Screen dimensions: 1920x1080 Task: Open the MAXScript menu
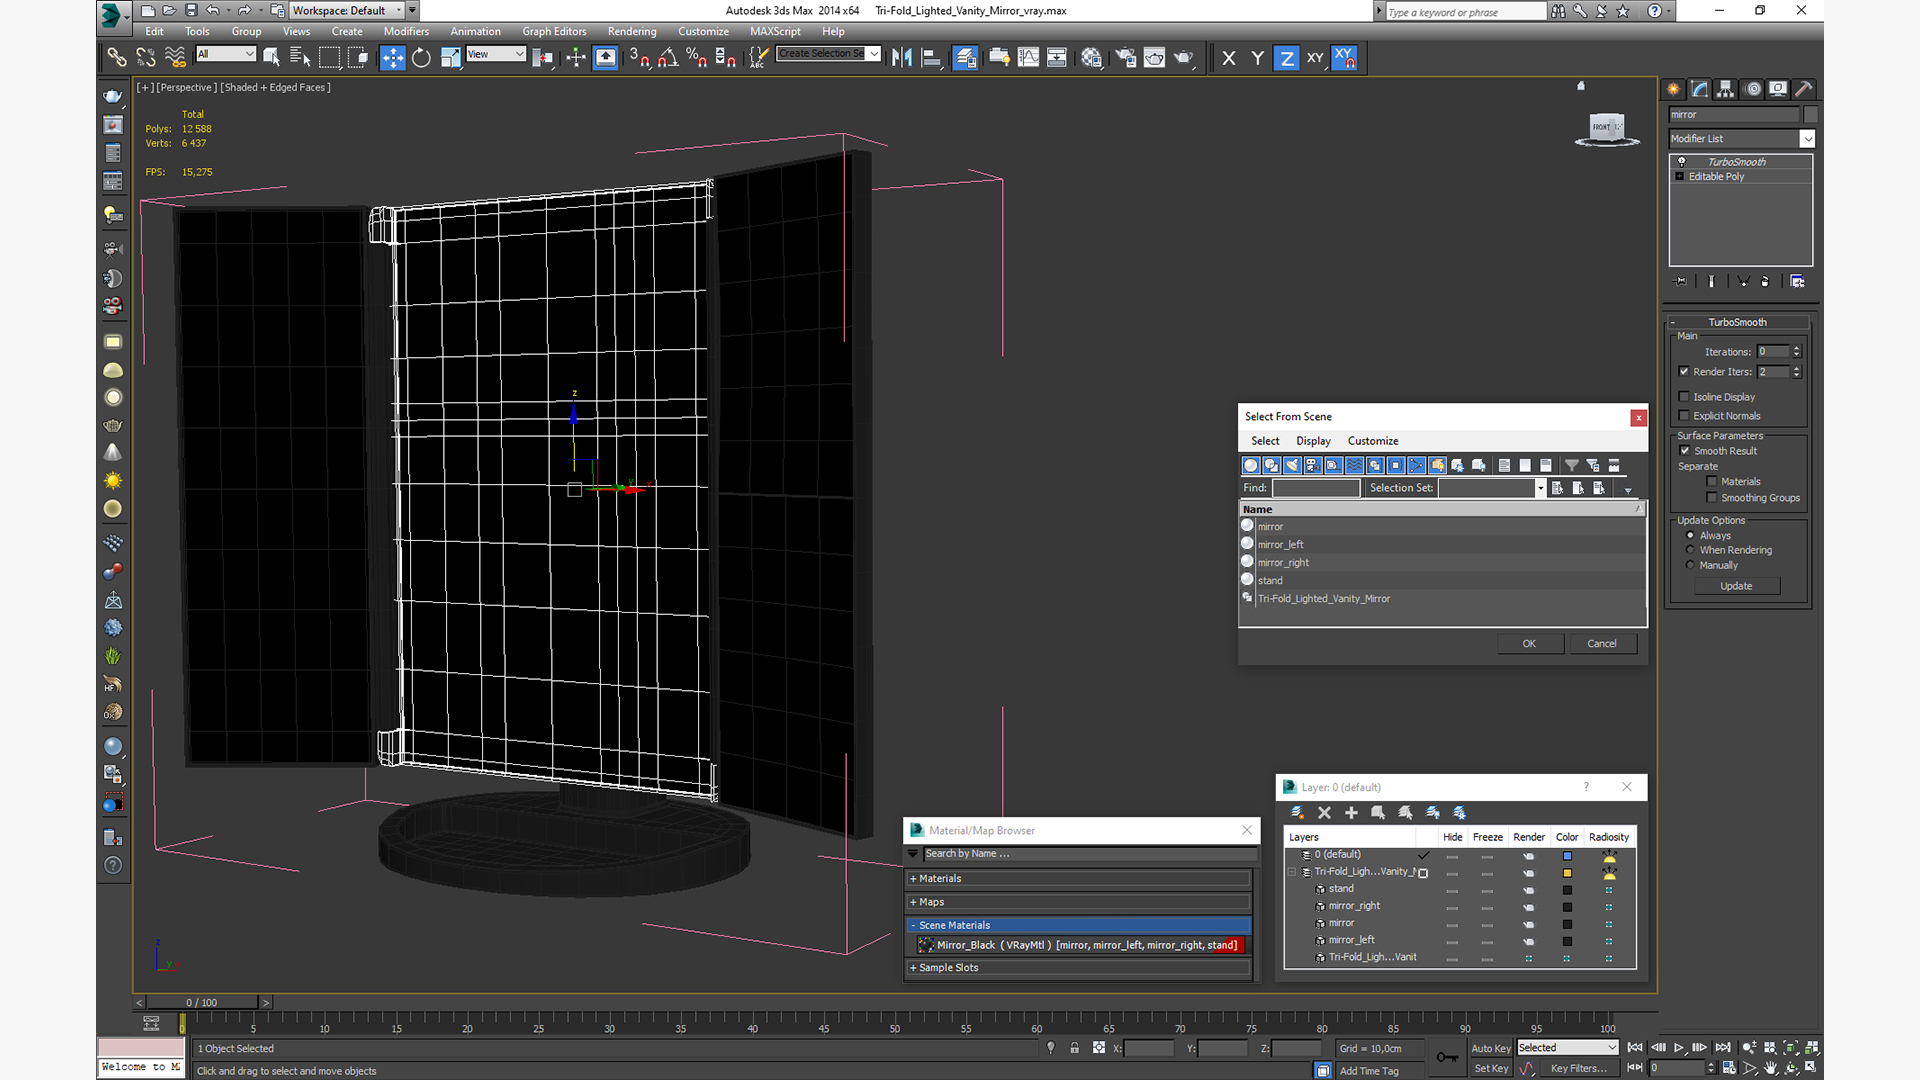click(x=775, y=31)
